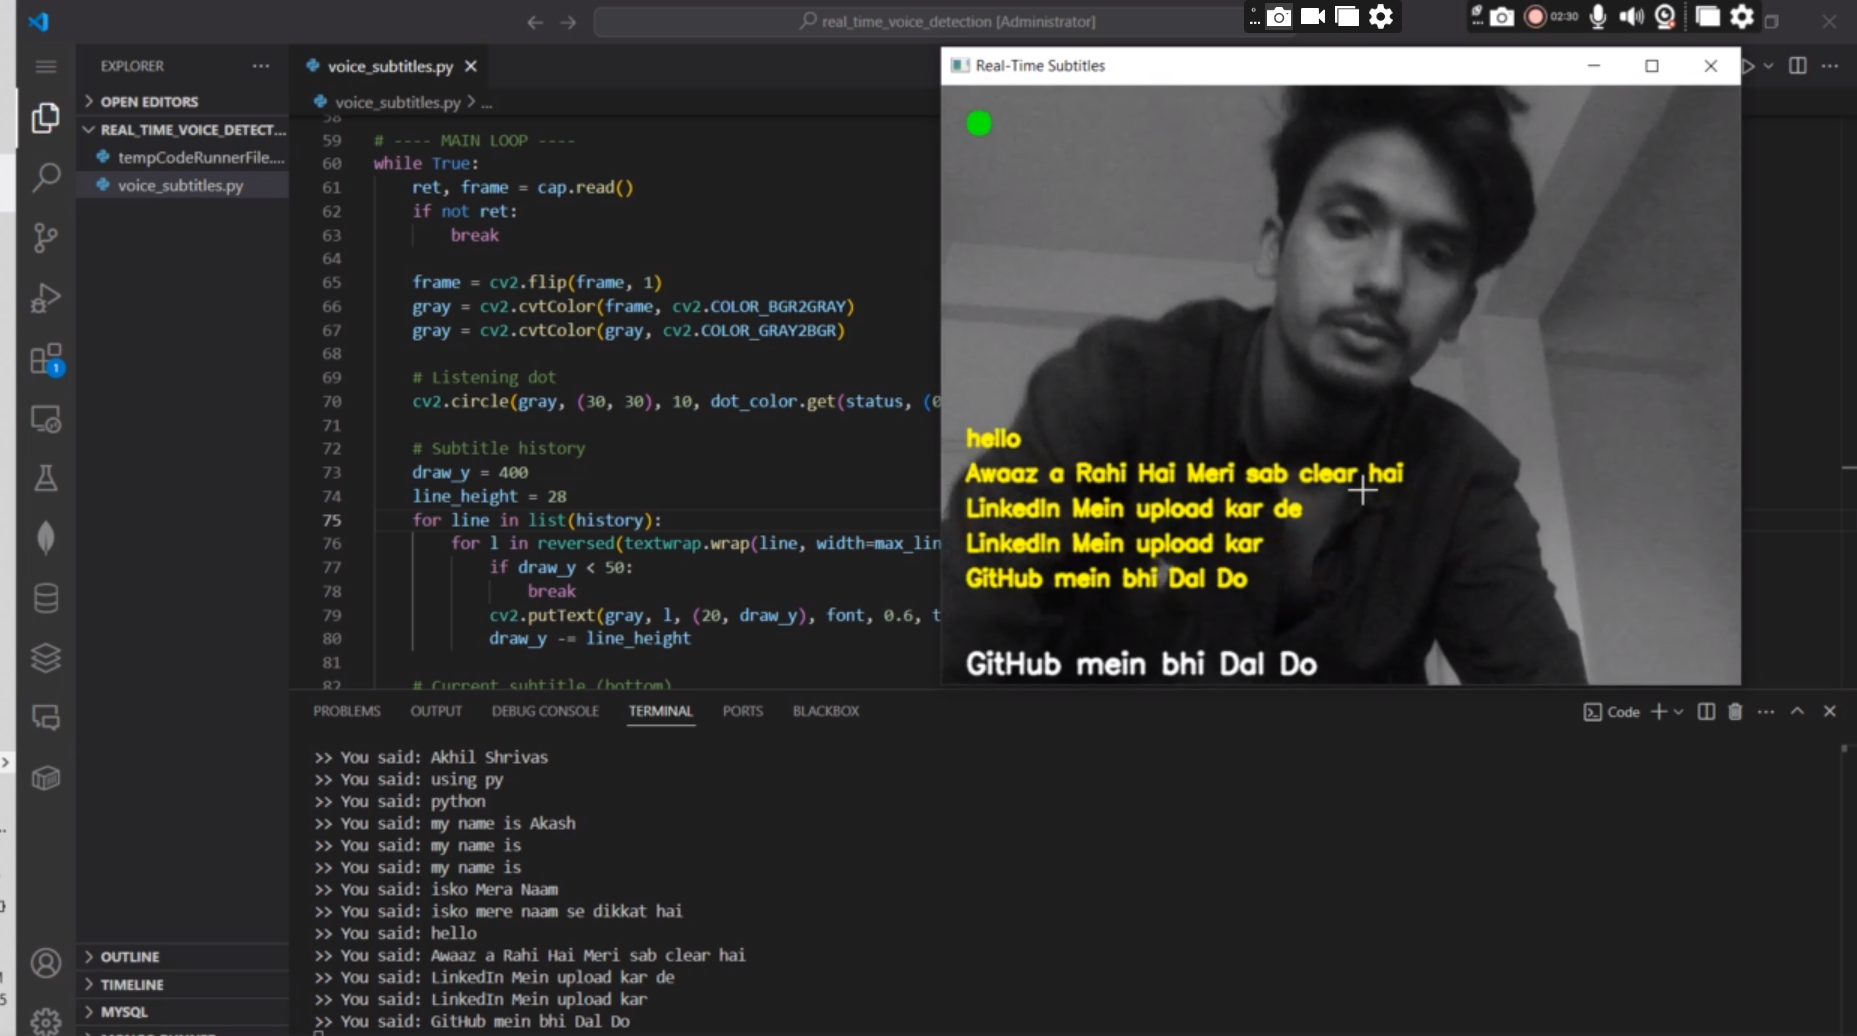This screenshot has height=1036, width=1857.
Task: Click line number 75 in the editor gutter
Action: [x=331, y=520]
